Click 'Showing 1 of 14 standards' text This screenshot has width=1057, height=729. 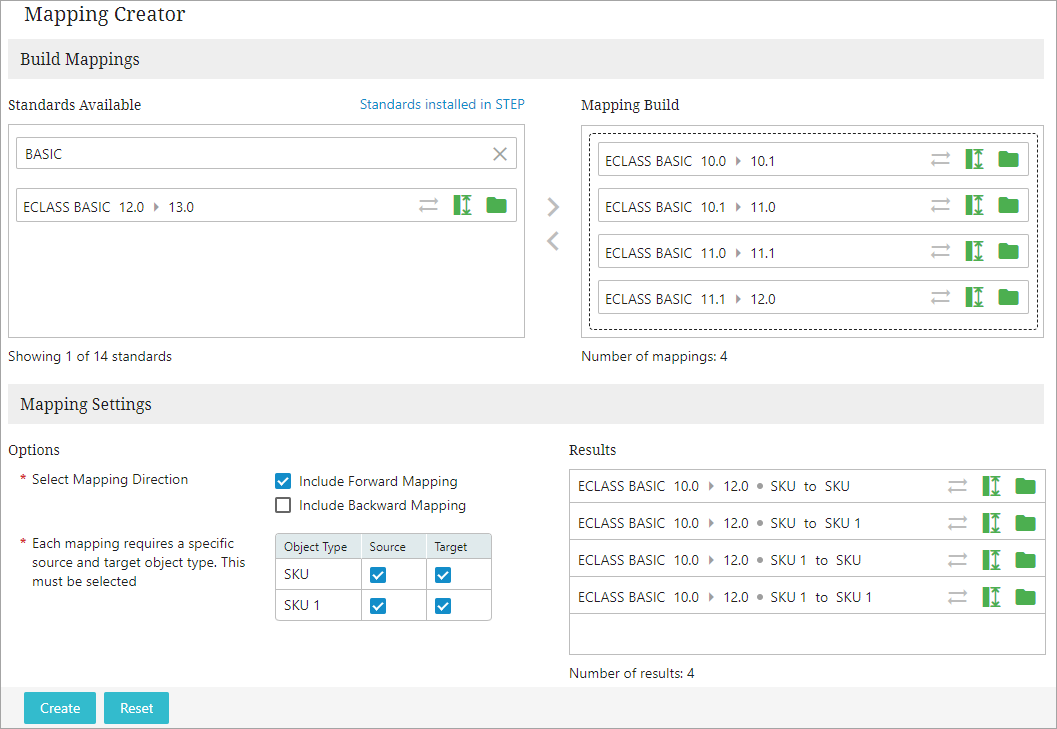pos(90,356)
